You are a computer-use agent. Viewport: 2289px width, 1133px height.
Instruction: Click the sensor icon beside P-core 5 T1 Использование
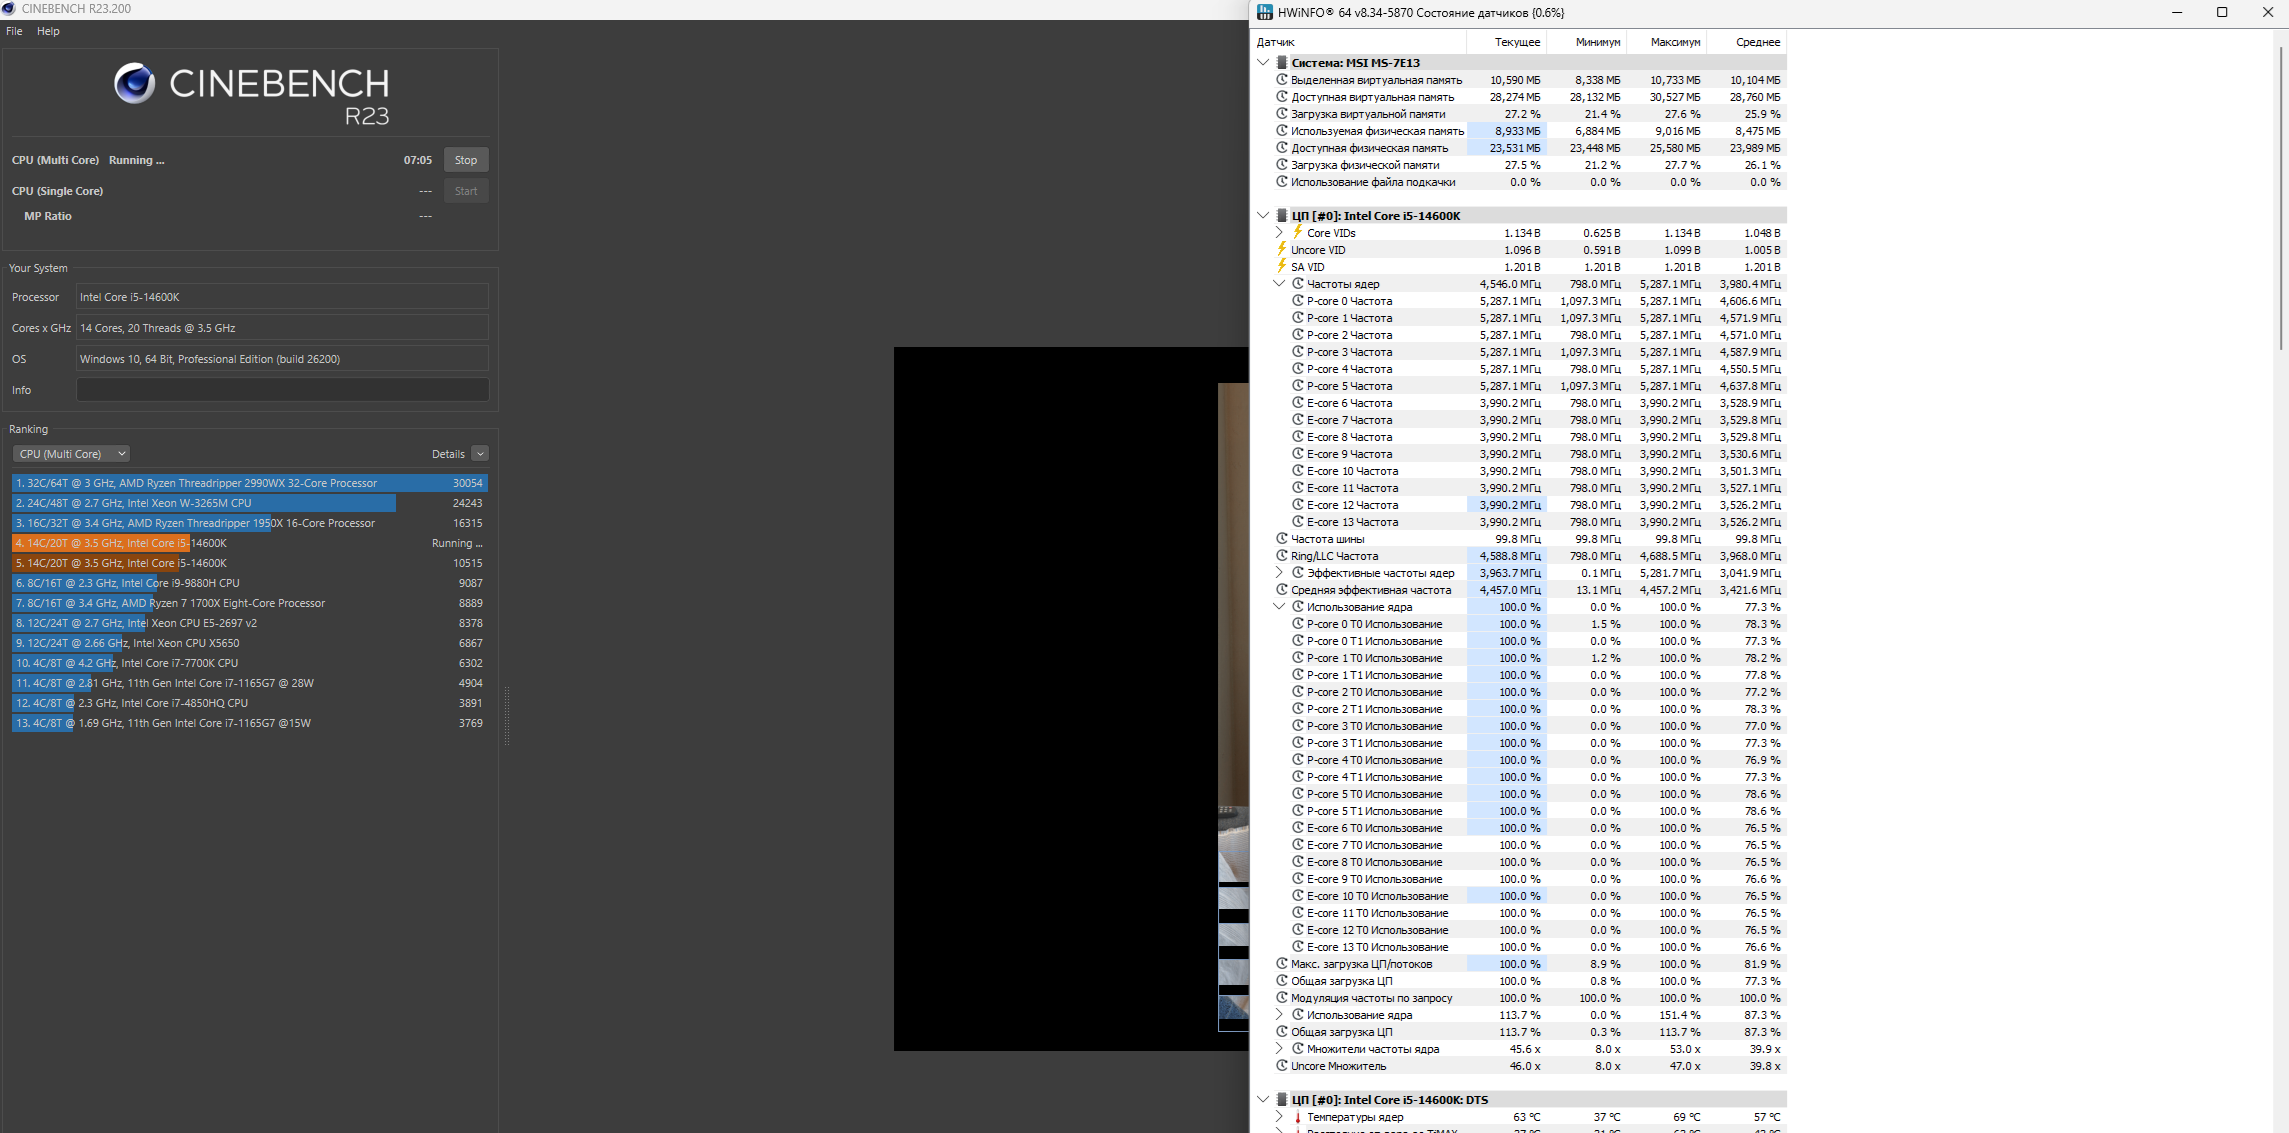[1298, 810]
